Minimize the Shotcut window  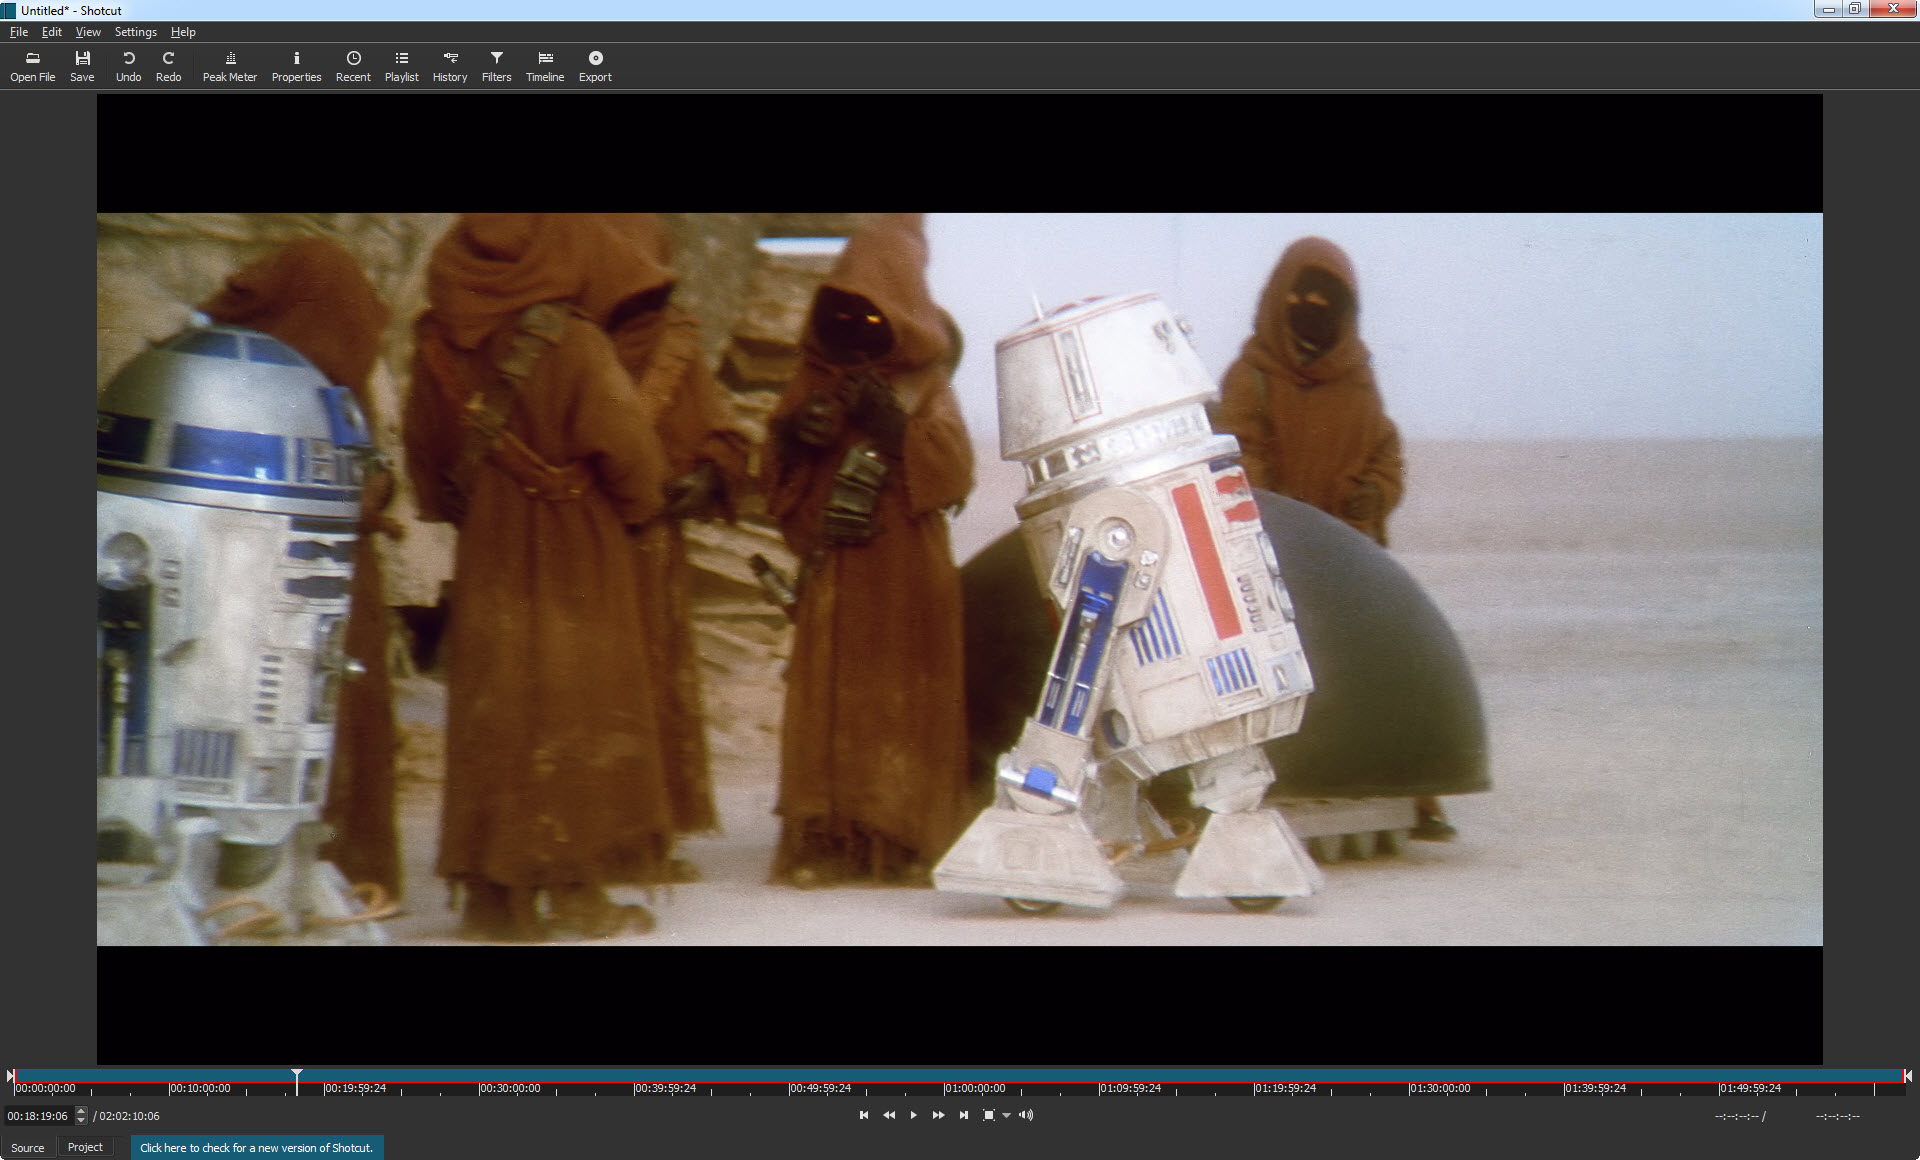click(1829, 9)
